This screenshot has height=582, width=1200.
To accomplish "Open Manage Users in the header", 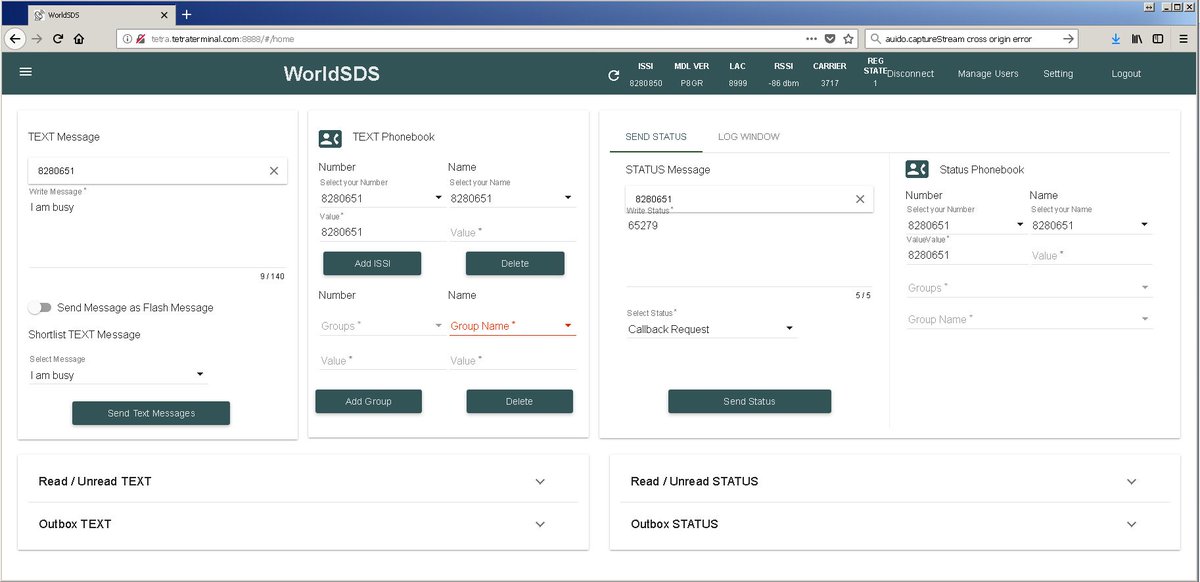I will tap(988, 74).
